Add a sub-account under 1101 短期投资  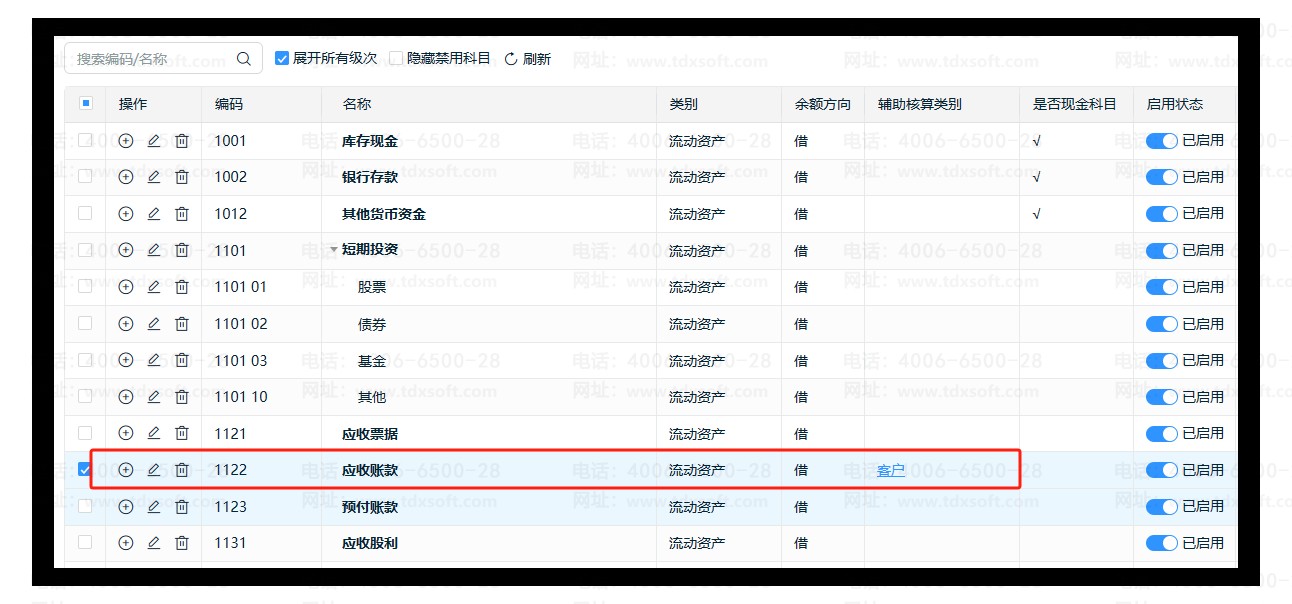click(125, 250)
